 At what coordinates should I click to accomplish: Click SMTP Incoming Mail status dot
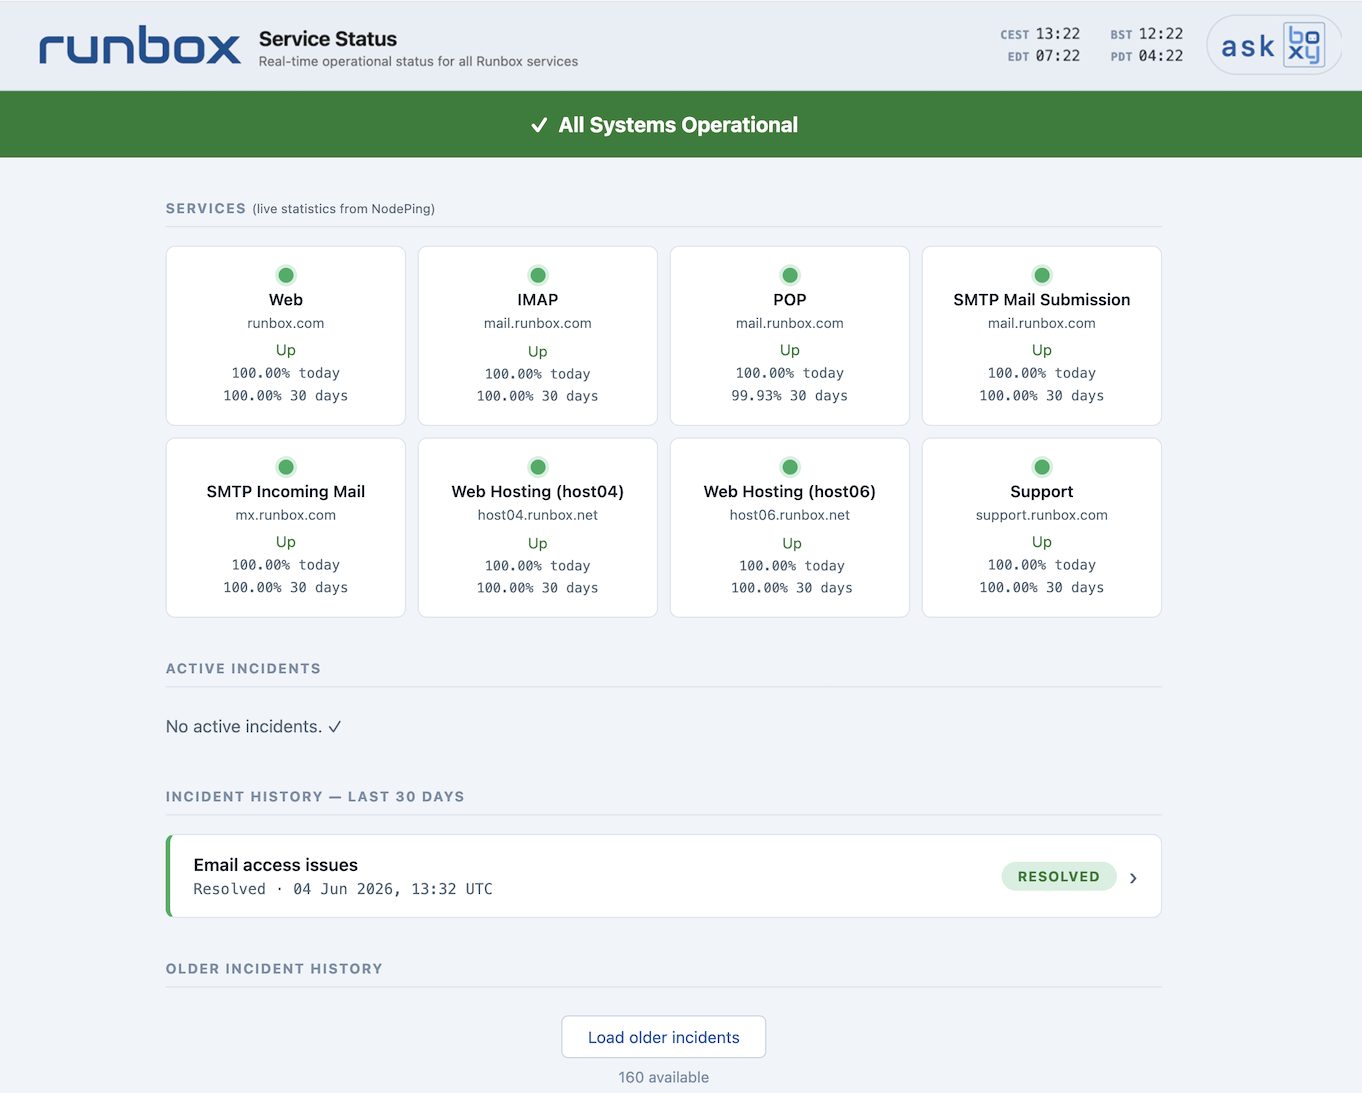[286, 467]
